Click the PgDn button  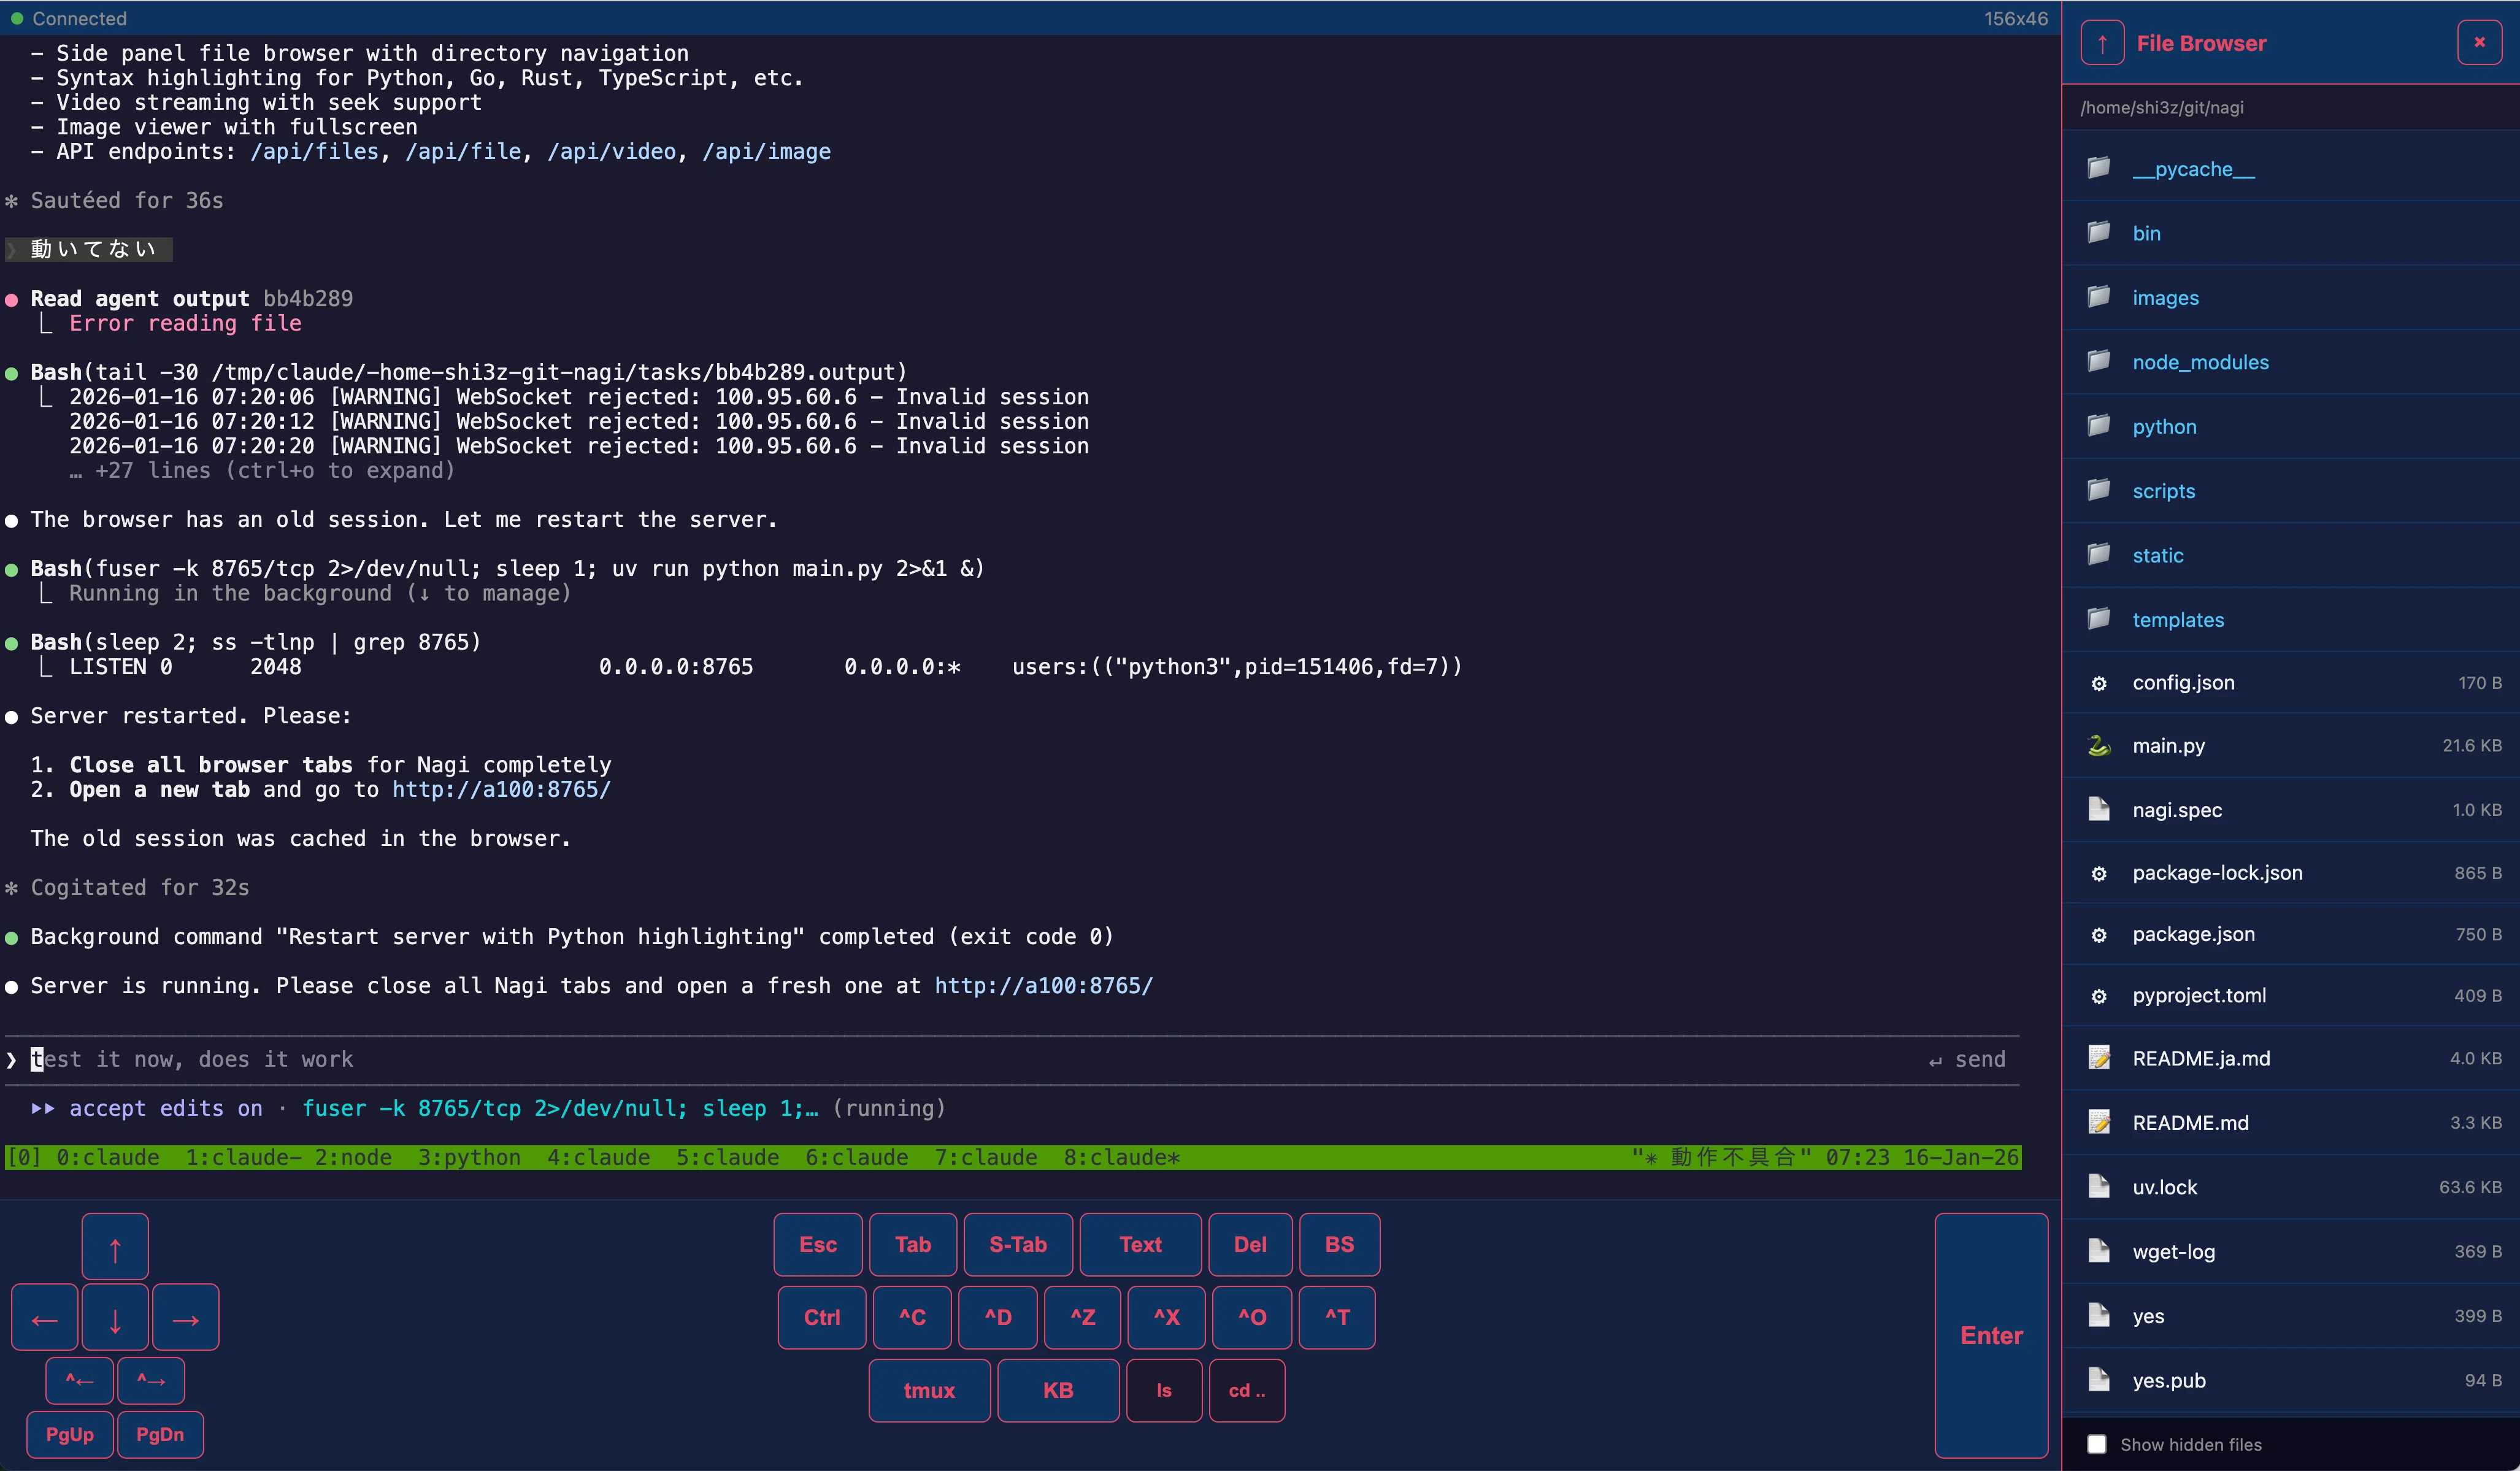[160, 1435]
